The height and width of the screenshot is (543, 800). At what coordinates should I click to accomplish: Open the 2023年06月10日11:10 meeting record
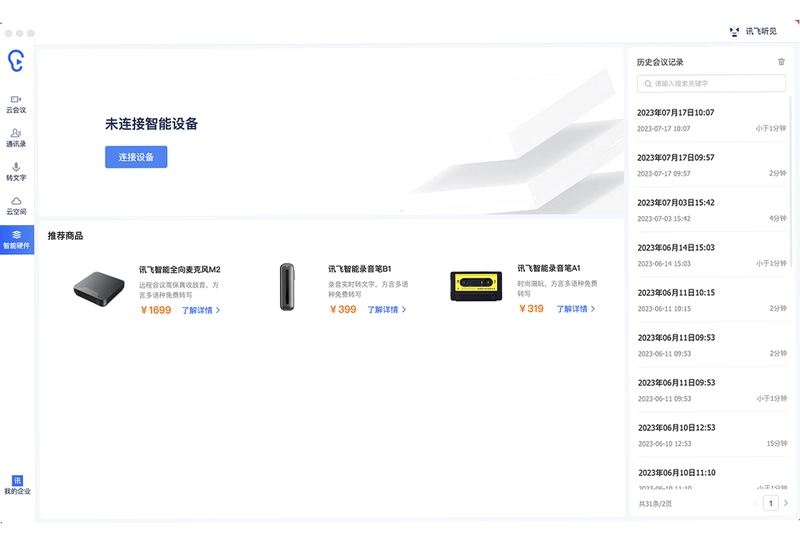click(711, 477)
